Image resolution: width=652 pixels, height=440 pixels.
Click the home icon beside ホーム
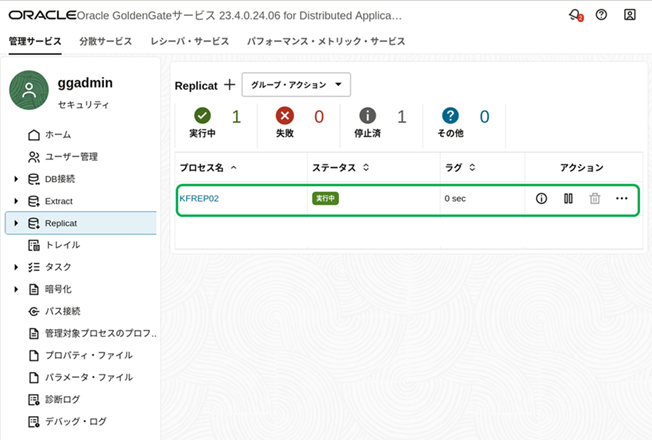[x=34, y=135]
